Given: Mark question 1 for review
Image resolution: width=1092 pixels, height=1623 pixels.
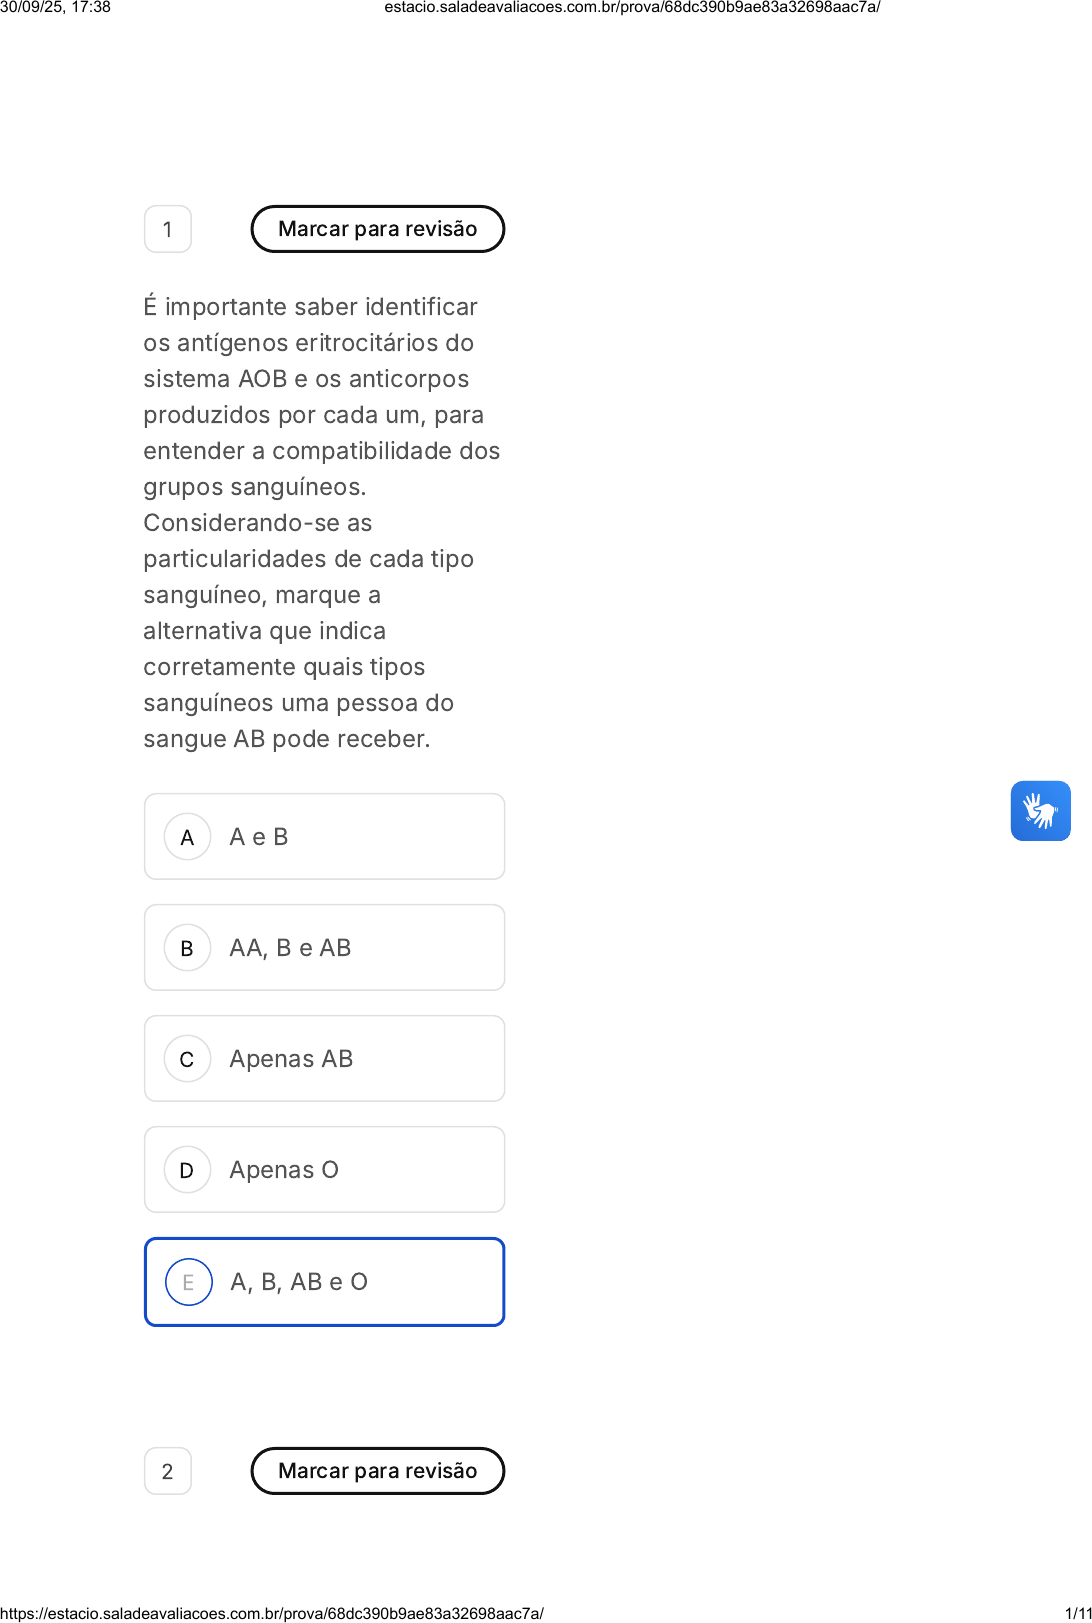Looking at the screenshot, I should pos(378,229).
